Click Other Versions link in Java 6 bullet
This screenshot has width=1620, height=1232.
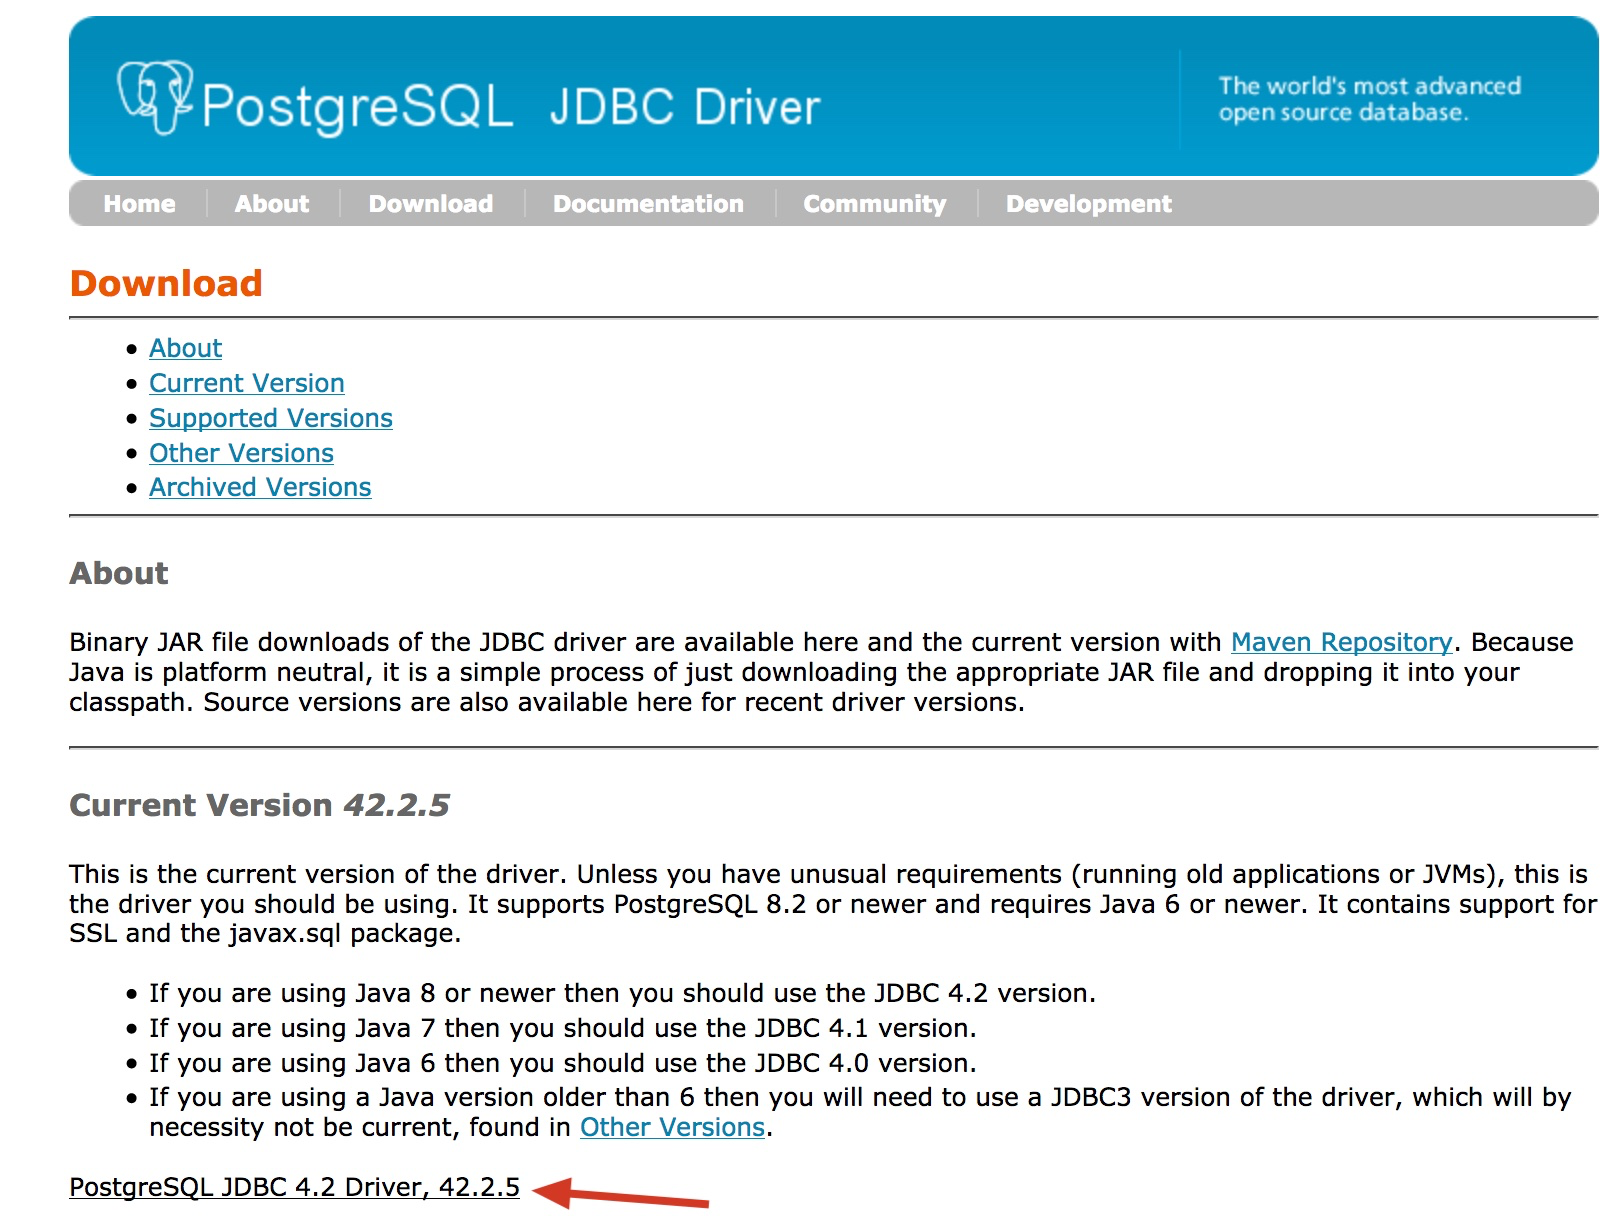[x=672, y=1127]
